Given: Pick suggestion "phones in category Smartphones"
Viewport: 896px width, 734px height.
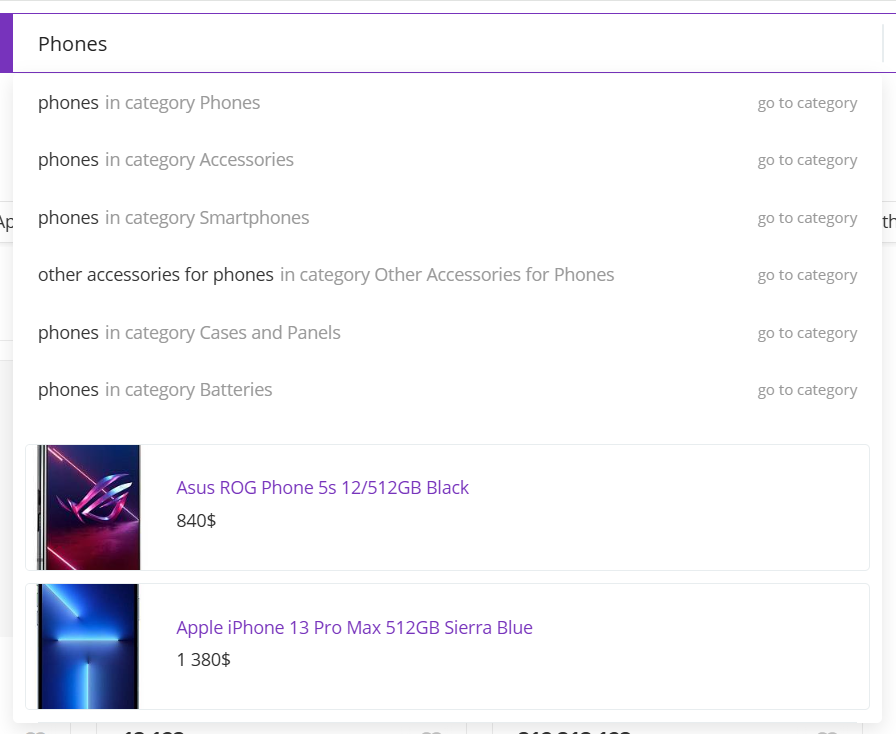Looking at the screenshot, I should 174,218.
